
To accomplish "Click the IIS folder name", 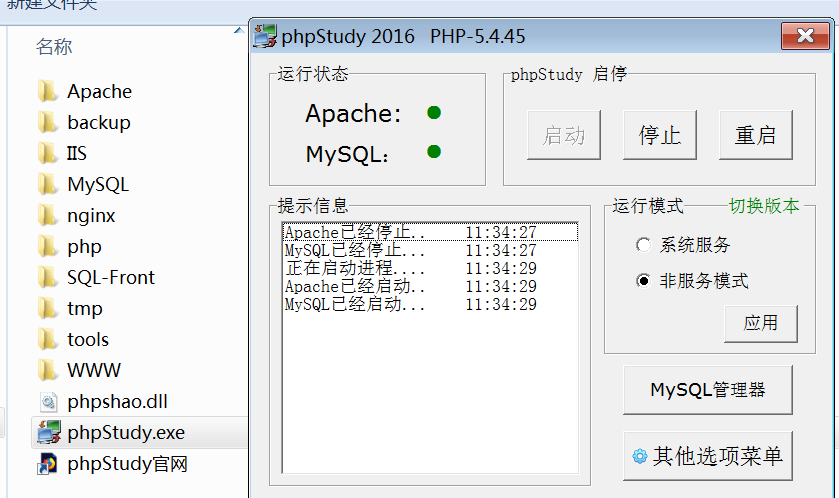I will pyautogui.click(x=77, y=154).
